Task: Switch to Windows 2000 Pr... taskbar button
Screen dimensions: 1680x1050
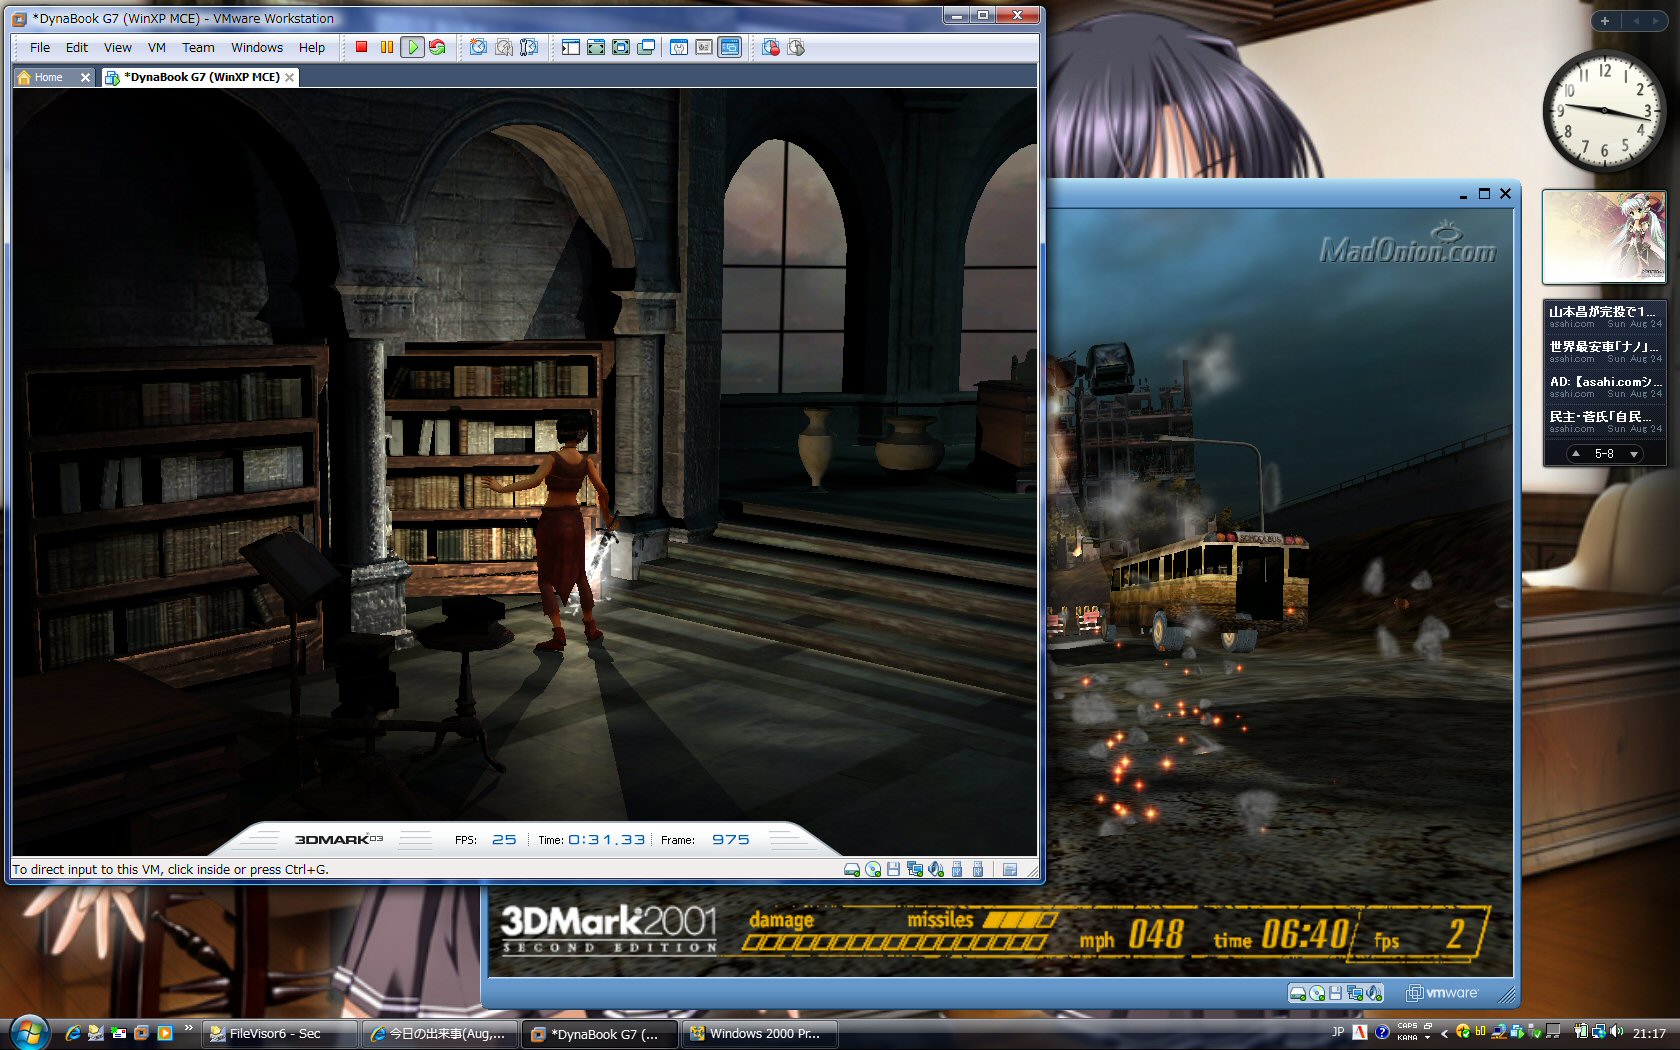Action: [x=760, y=1034]
